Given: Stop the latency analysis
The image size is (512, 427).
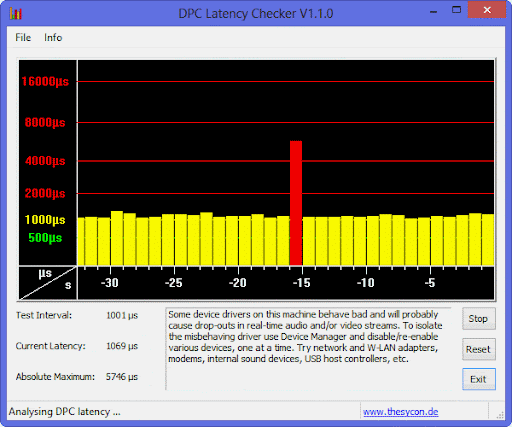Looking at the screenshot, I should tap(478, 319).
